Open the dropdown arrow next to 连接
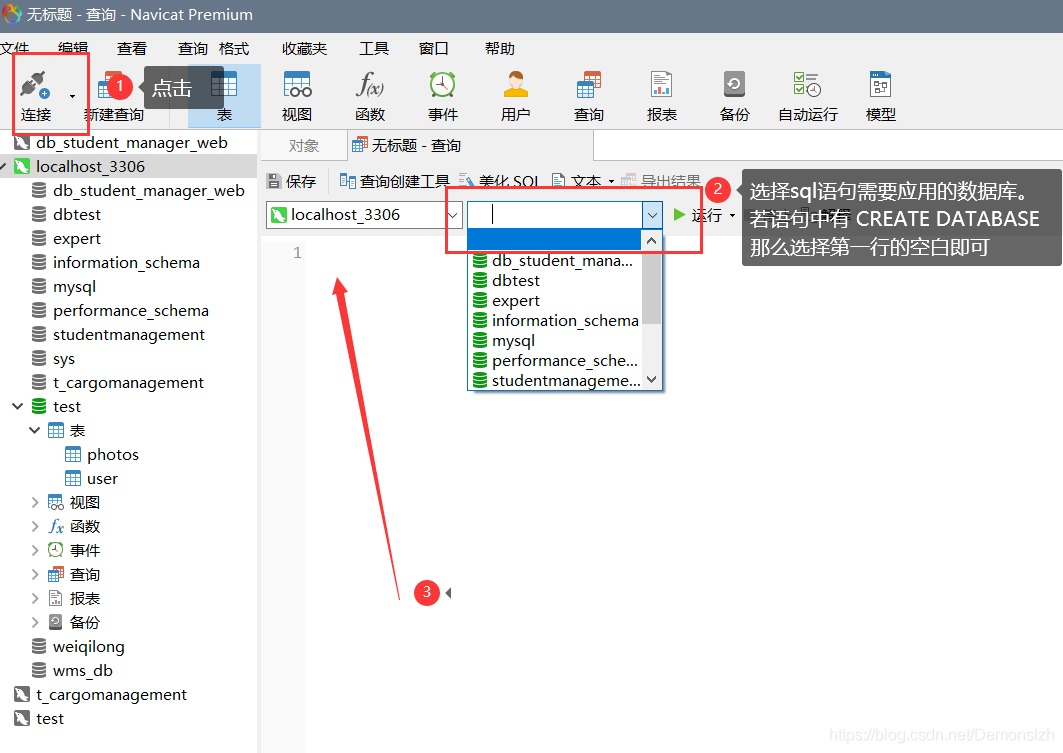This screenshot has width=1063, height=753. [x=73, y=96]
